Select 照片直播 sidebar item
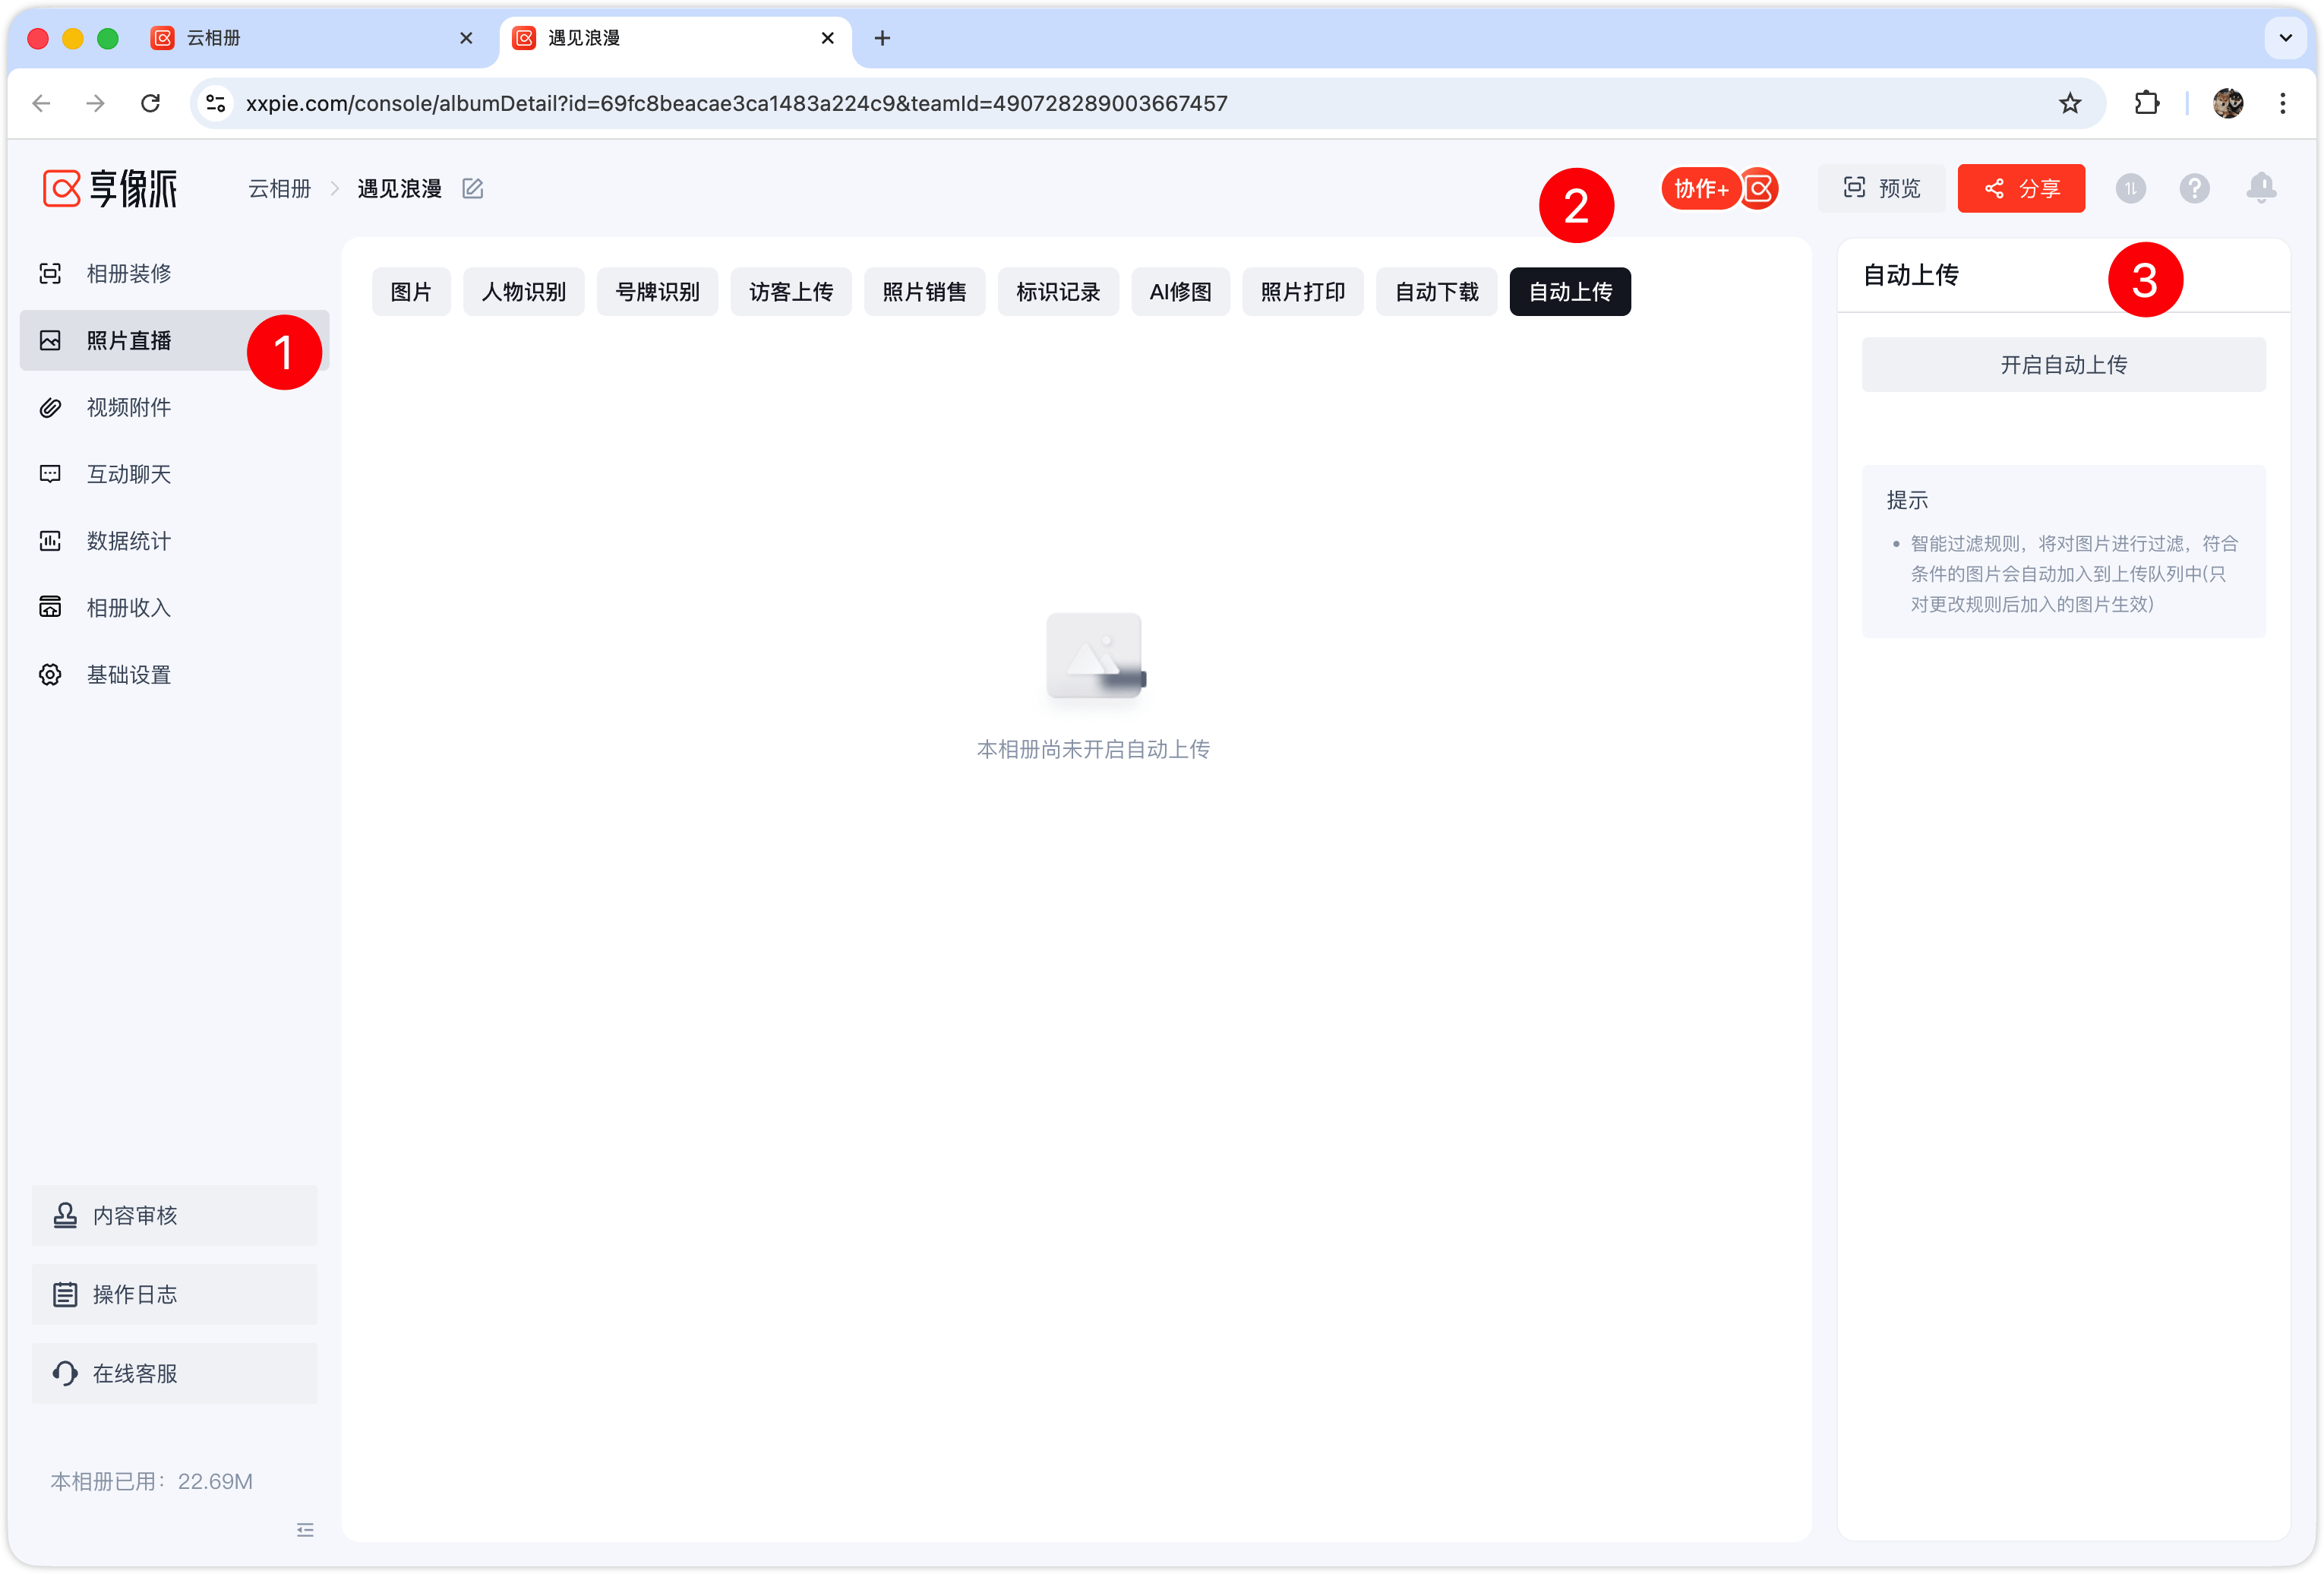 [x=174, y=340]
